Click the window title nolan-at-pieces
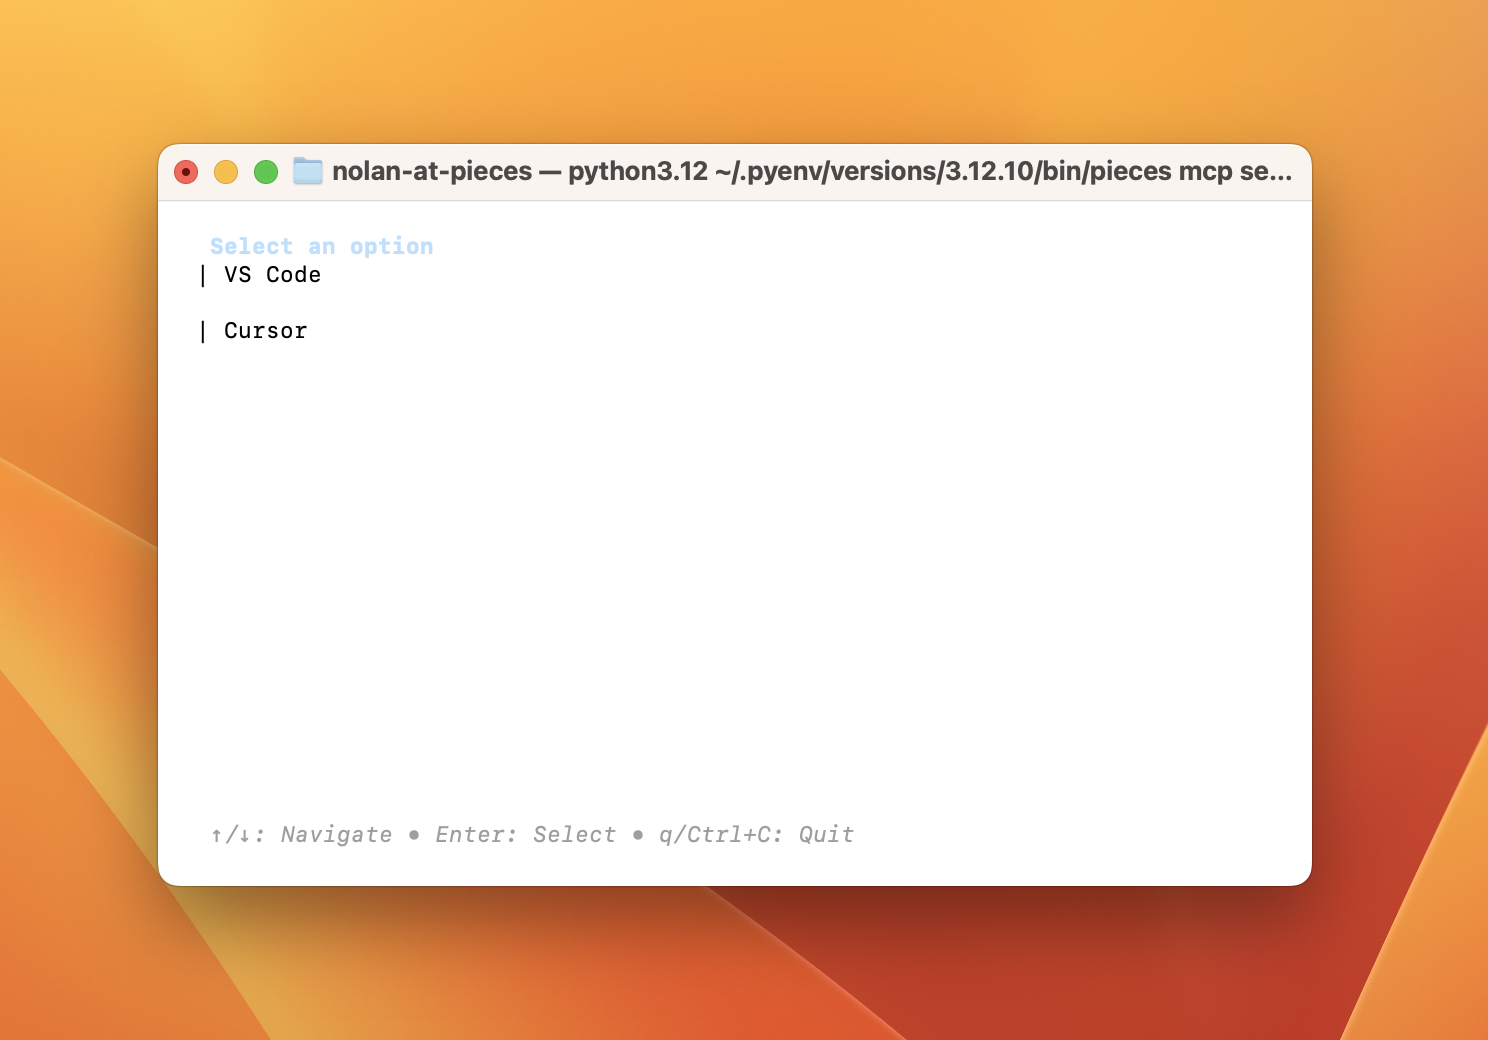This screenshot has width=1488, height=1040. click(x=812, y=171)
